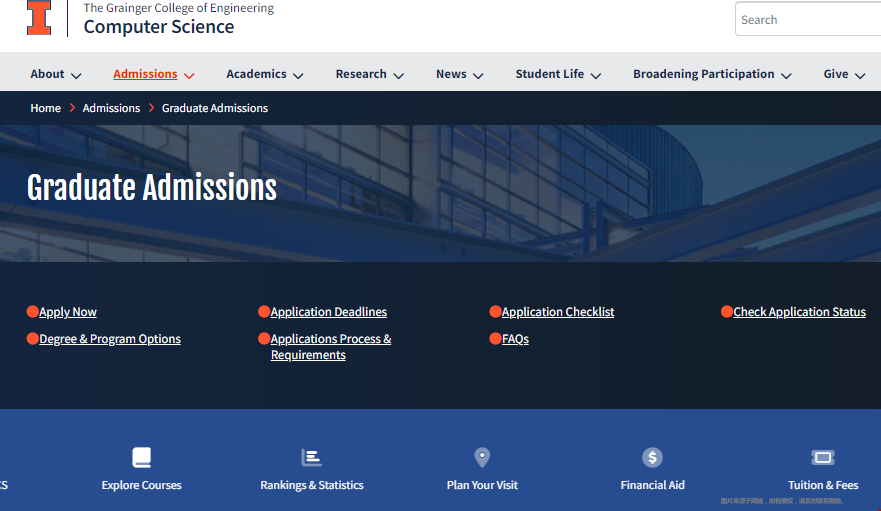Go to Degree & Program Options
The image size is (881, 511).
[110, 339]
